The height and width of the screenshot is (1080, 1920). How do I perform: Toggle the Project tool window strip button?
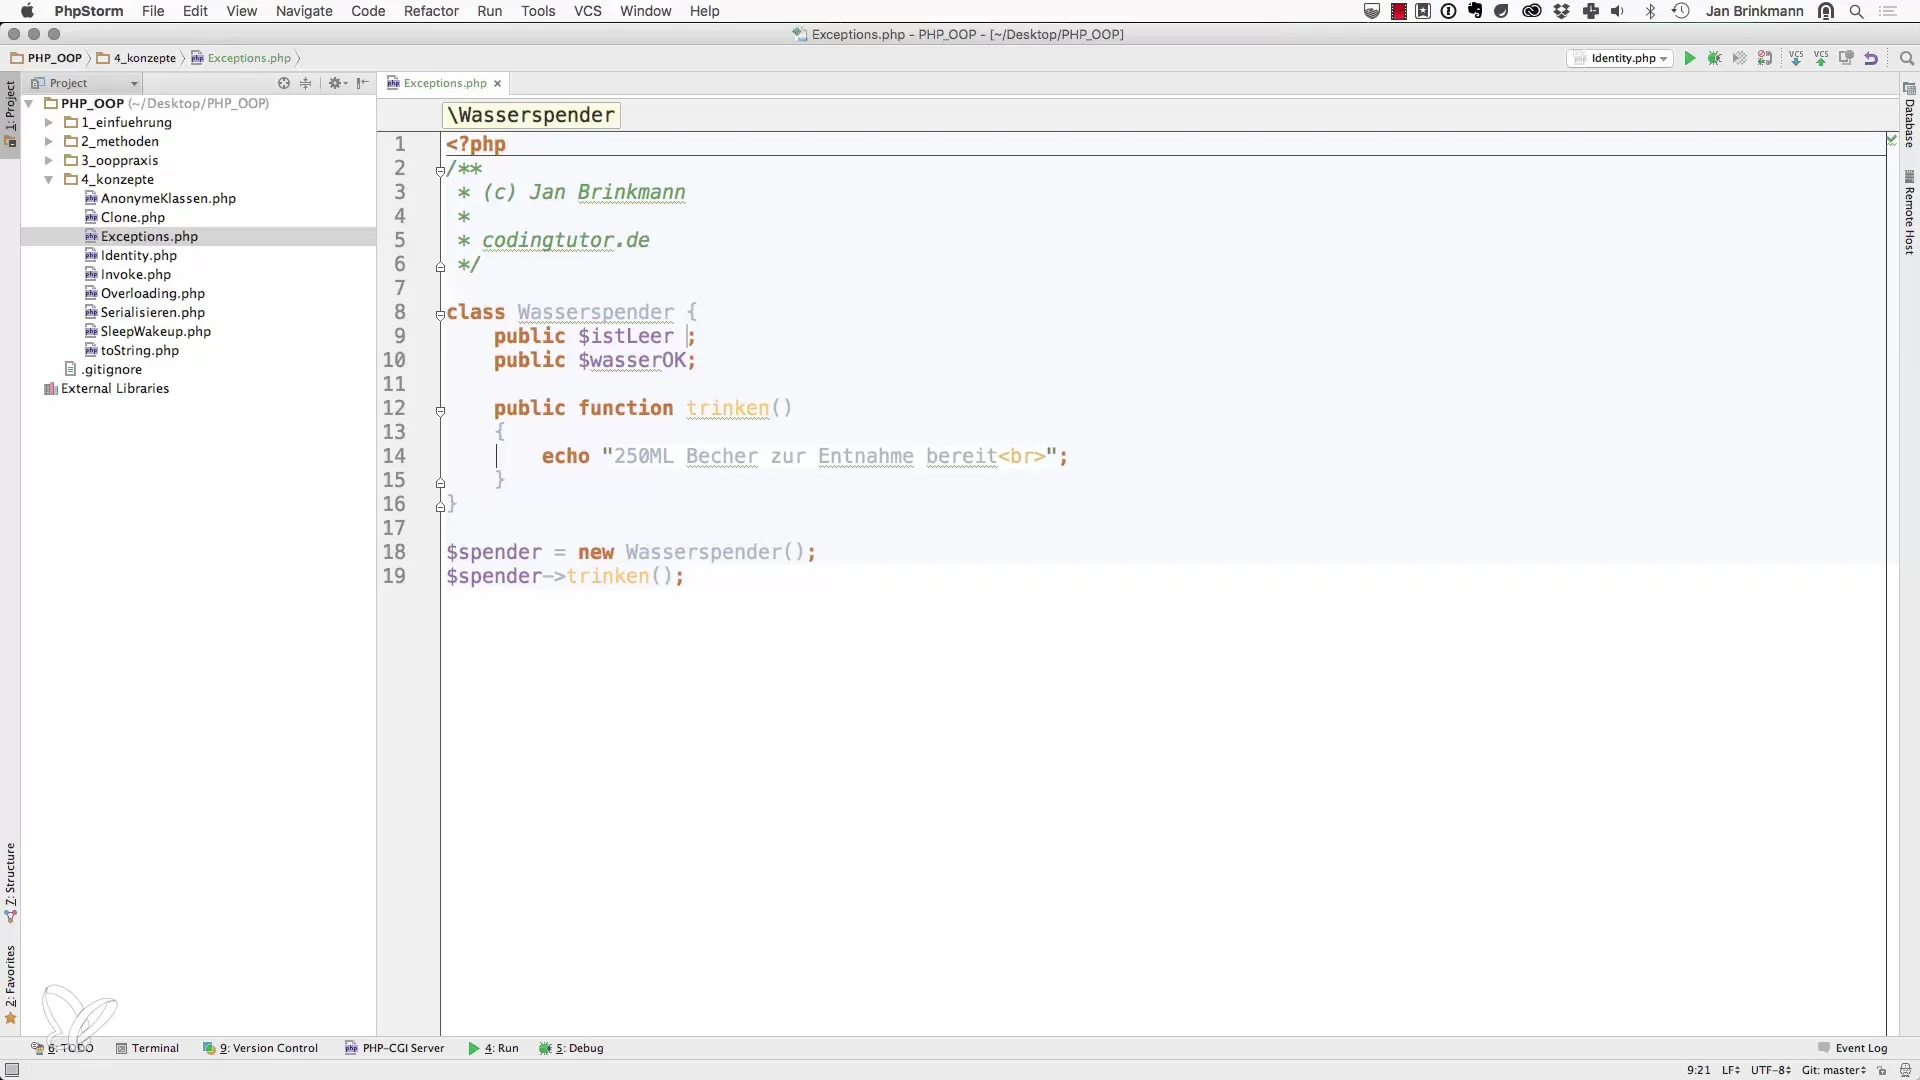point(10,113)
